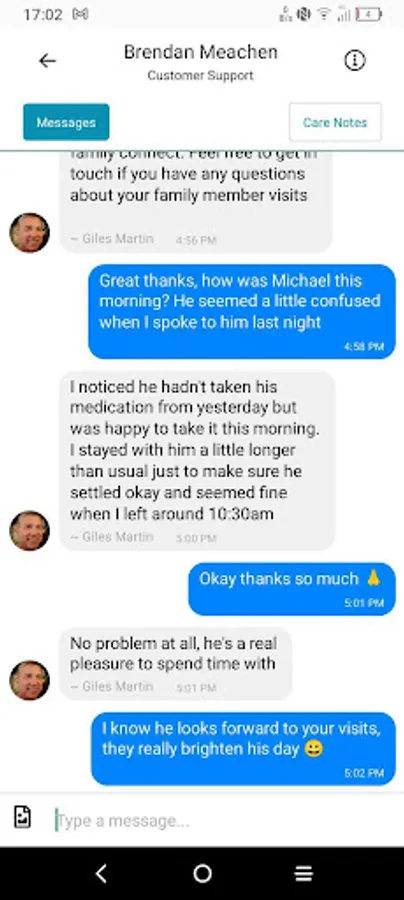Switch to the Messages tab

(x=66, y=122)
